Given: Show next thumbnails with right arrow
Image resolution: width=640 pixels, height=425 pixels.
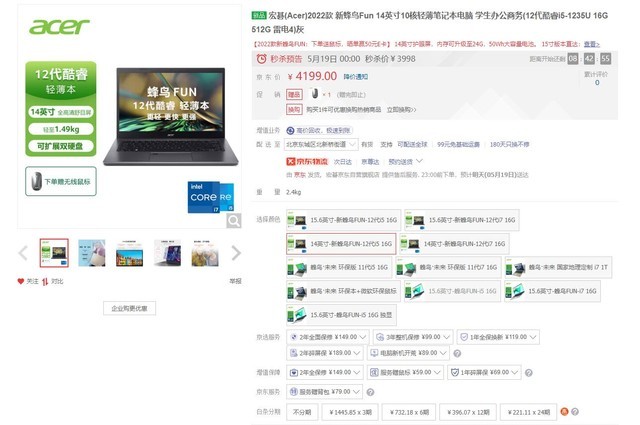Looking at the screenshot, I should pyautogui.click(x=236, y=253).
